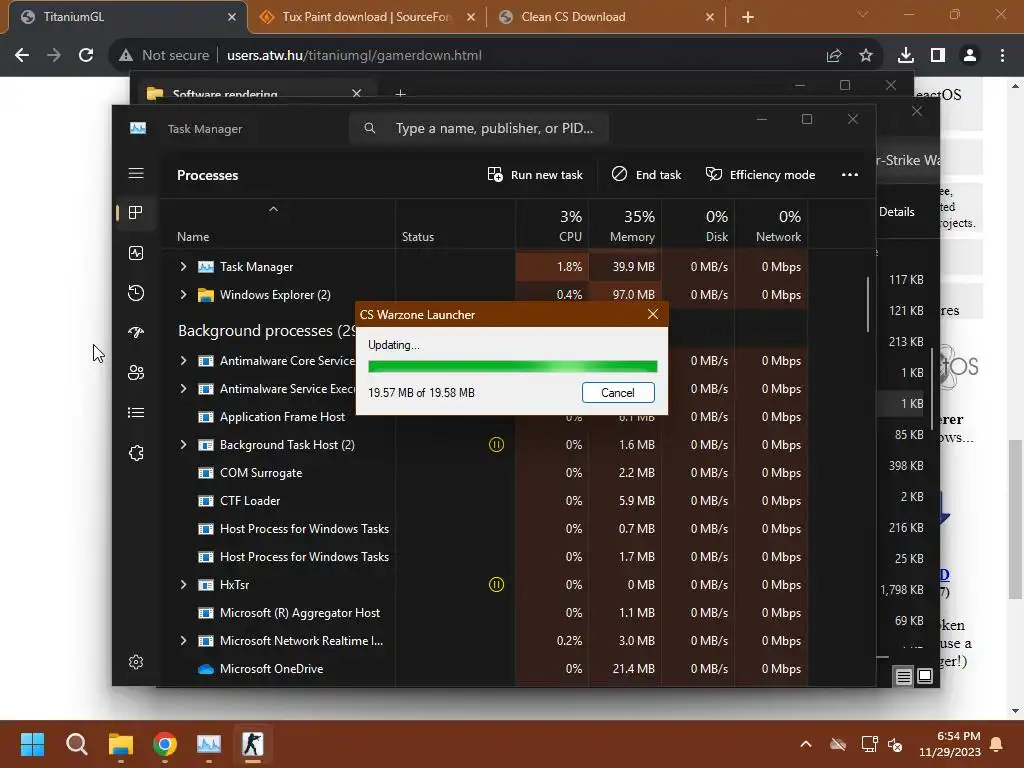Open the Users sidebar page
This screenshot has height=768, width=1024.
(136, 372)
